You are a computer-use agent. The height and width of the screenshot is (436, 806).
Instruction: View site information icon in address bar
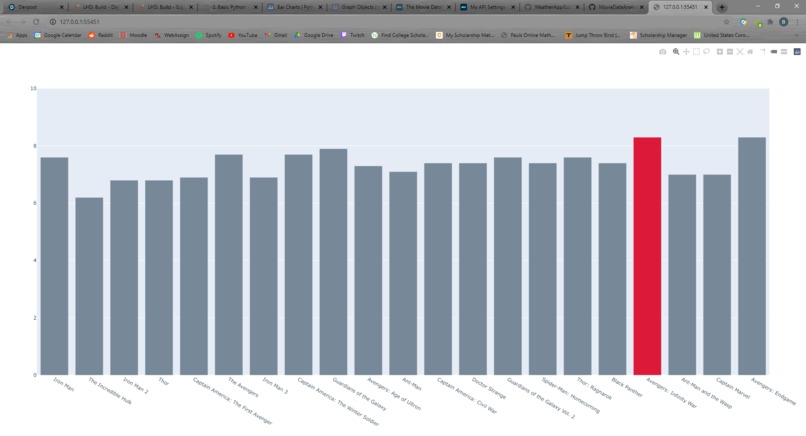[52, 22]
